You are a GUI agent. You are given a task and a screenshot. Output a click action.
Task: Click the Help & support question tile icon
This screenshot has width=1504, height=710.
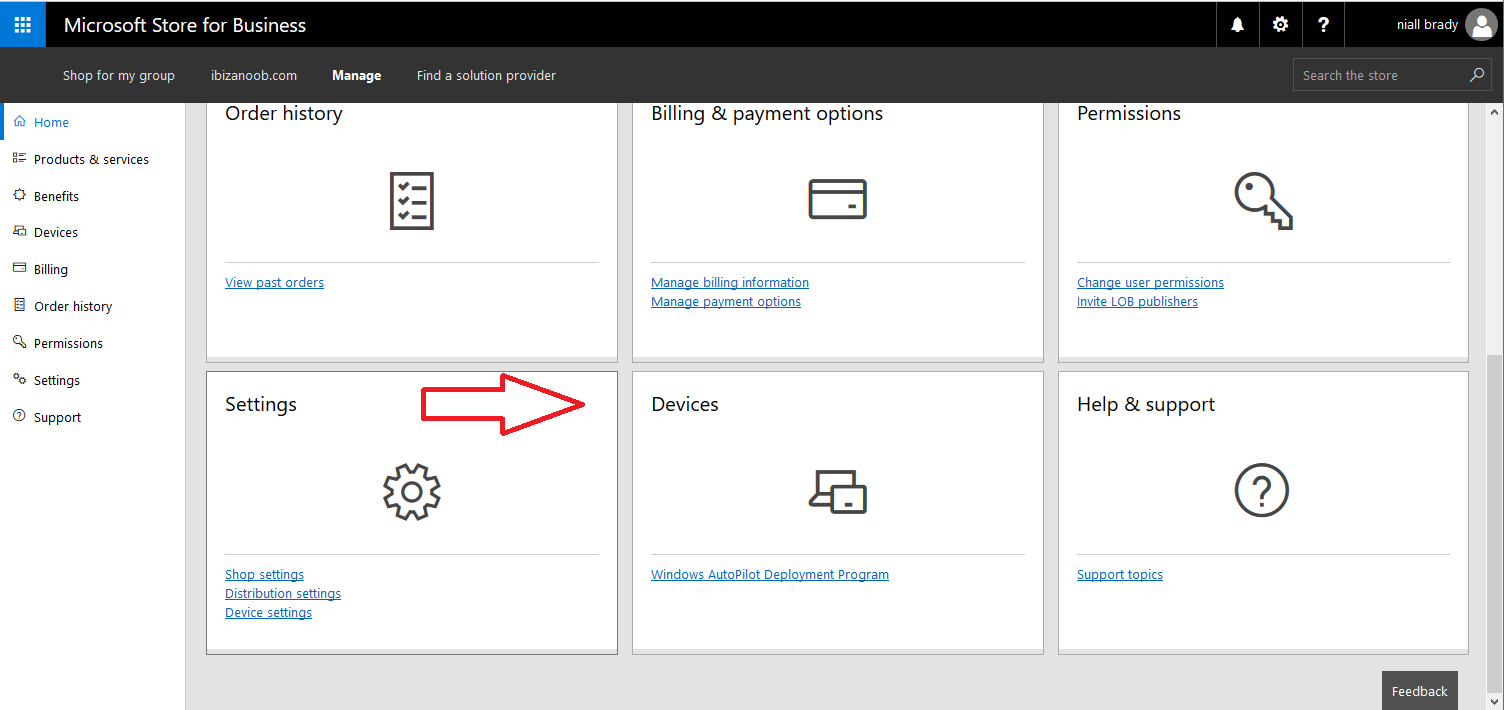pyautogui.click(x=1262, y=491)
